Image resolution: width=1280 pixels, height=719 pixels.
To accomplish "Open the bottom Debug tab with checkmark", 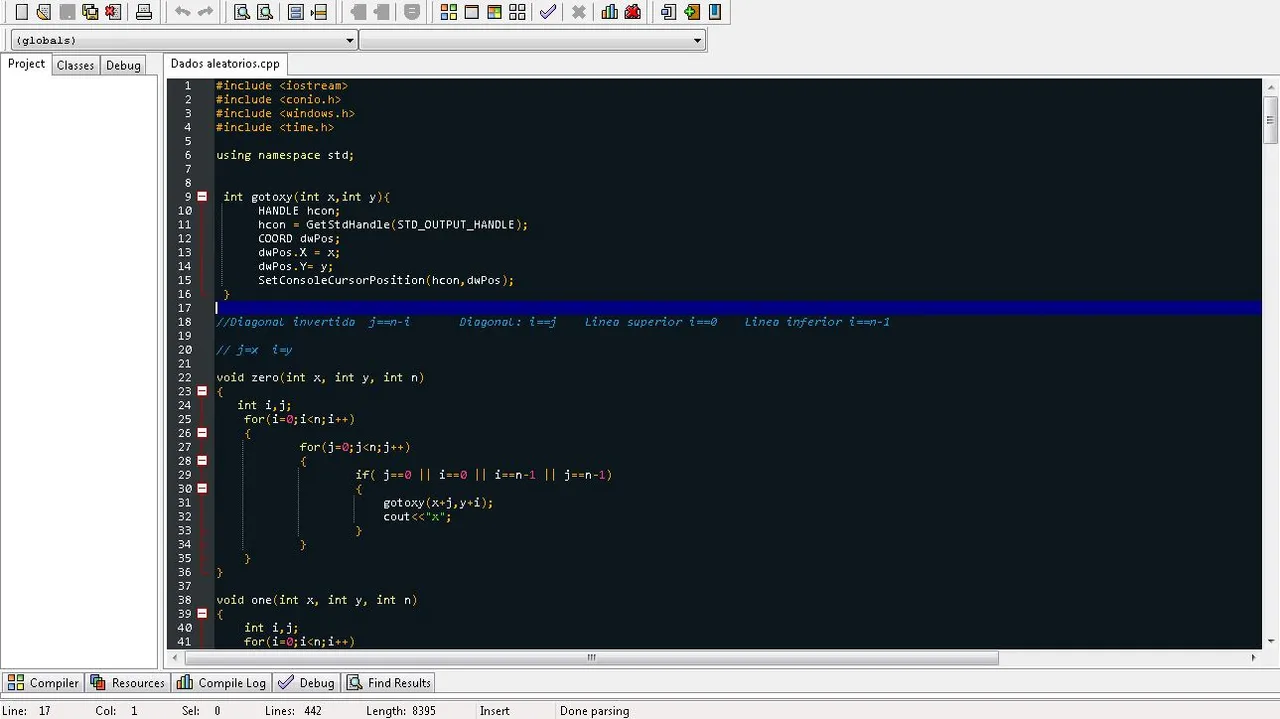I will [x=307, y=683].
